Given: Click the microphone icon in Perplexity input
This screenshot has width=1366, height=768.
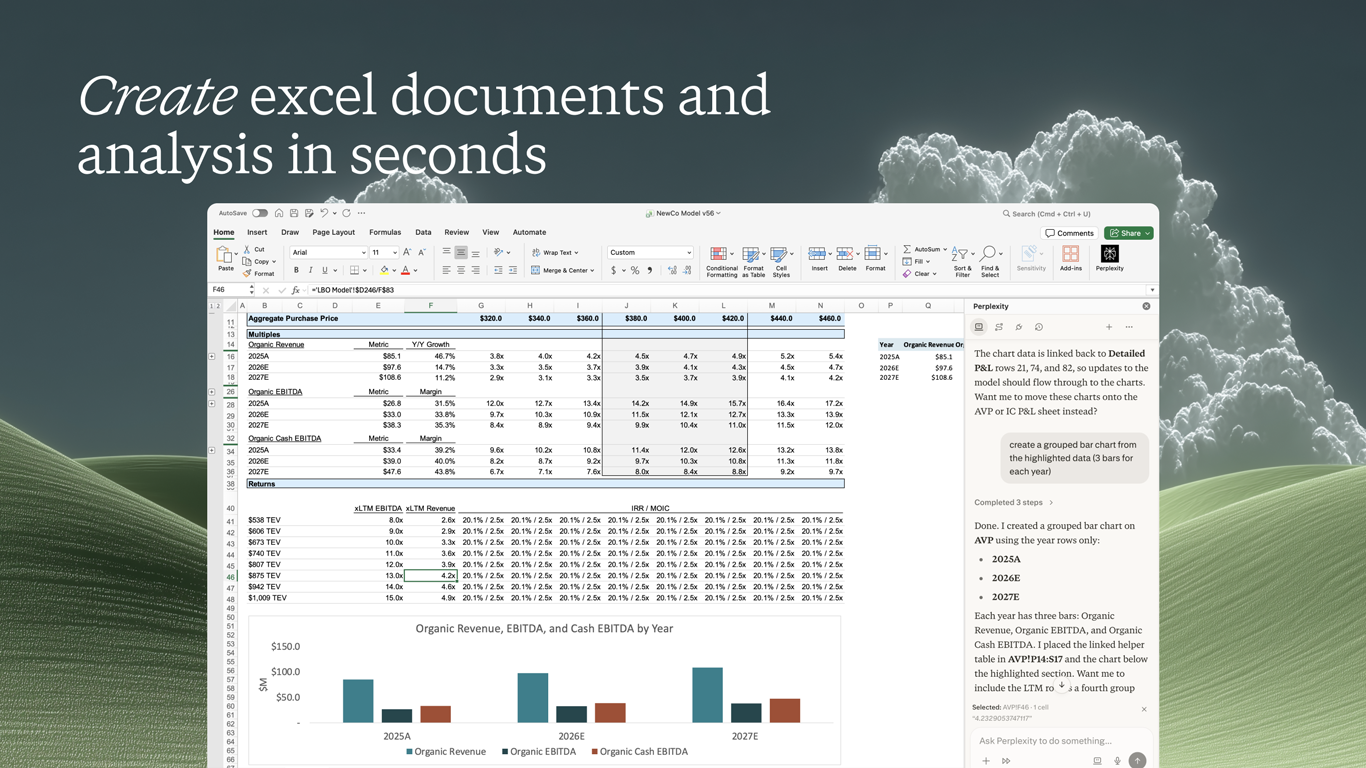Looking at the screenshot, I should point(1117,761).
